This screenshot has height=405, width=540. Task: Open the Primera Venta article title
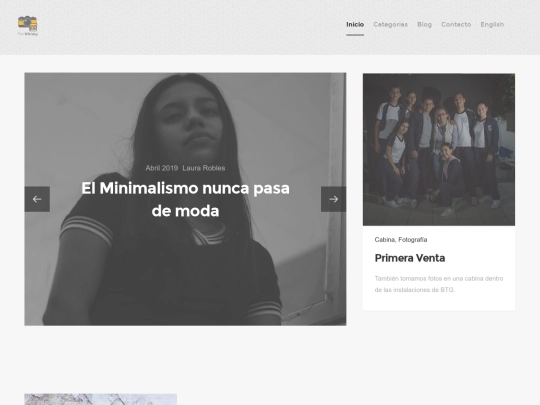410,258
